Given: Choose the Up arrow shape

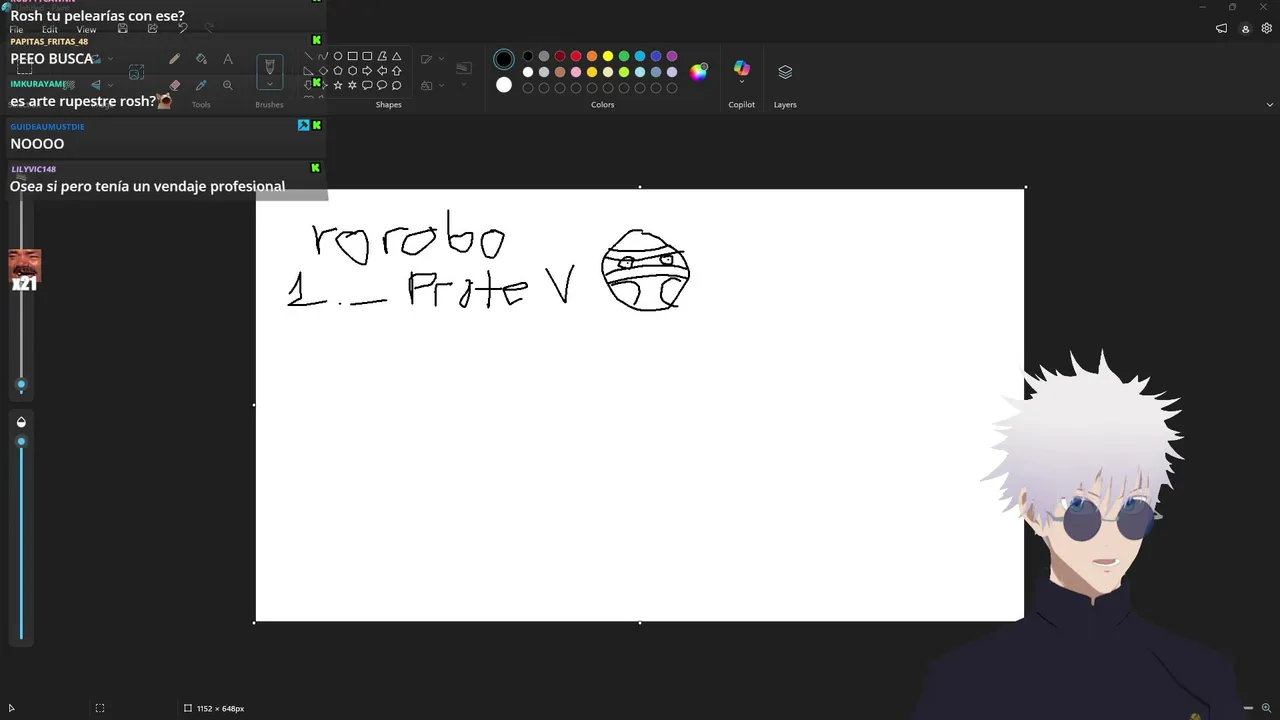Looking at the screenshot, I should pos(397,71).
